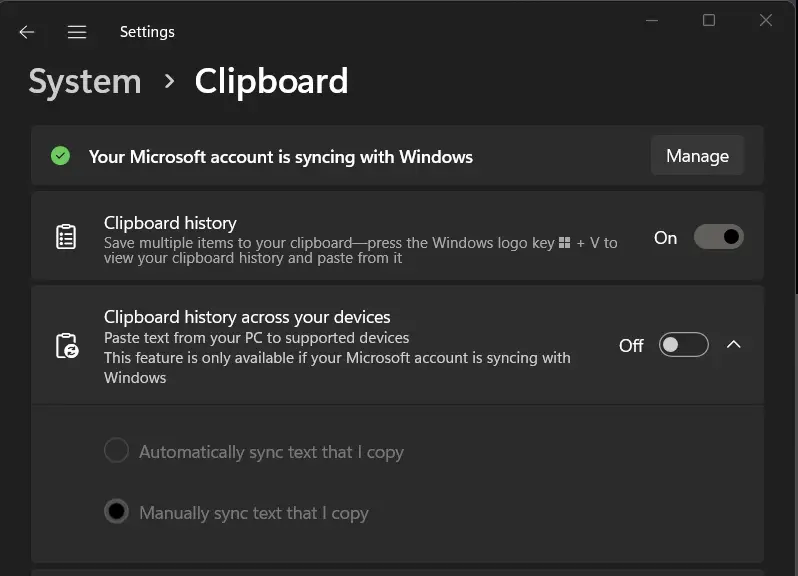Go to System in the breadcrumb
This screenshot has height=576, width=798.
pos(85,81)
